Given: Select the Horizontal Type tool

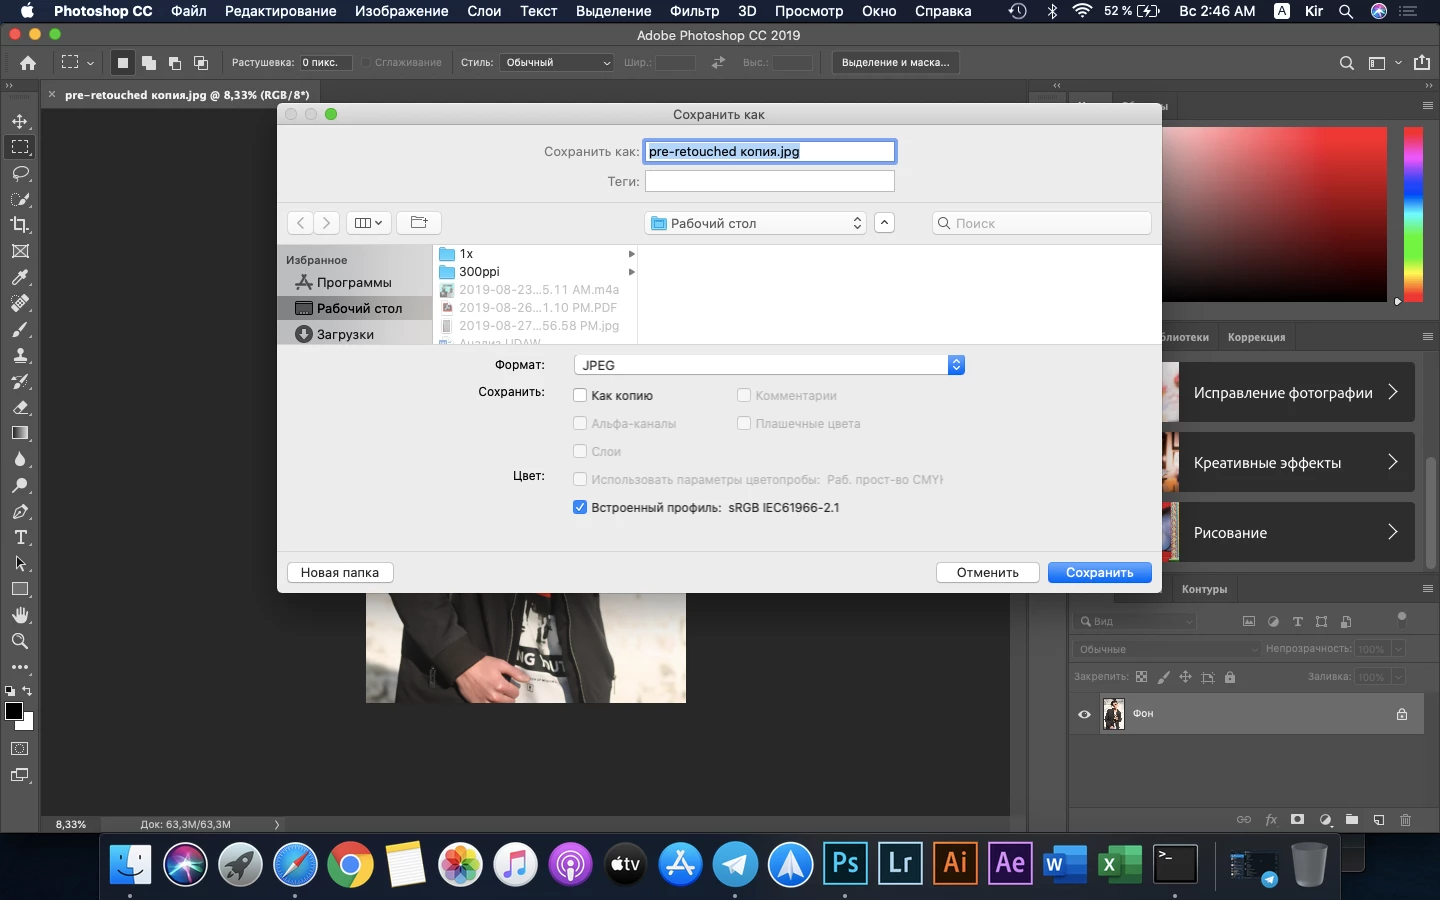Looking at the screenshot, I should click(20, 537).
